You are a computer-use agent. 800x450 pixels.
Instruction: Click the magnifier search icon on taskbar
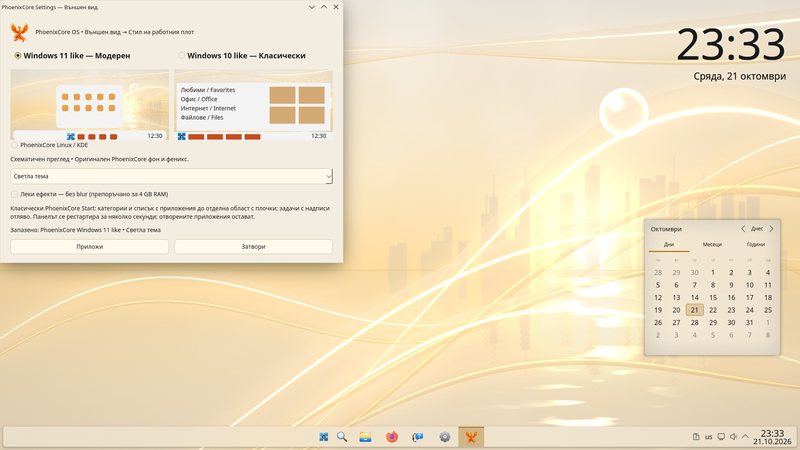(342, 437)
